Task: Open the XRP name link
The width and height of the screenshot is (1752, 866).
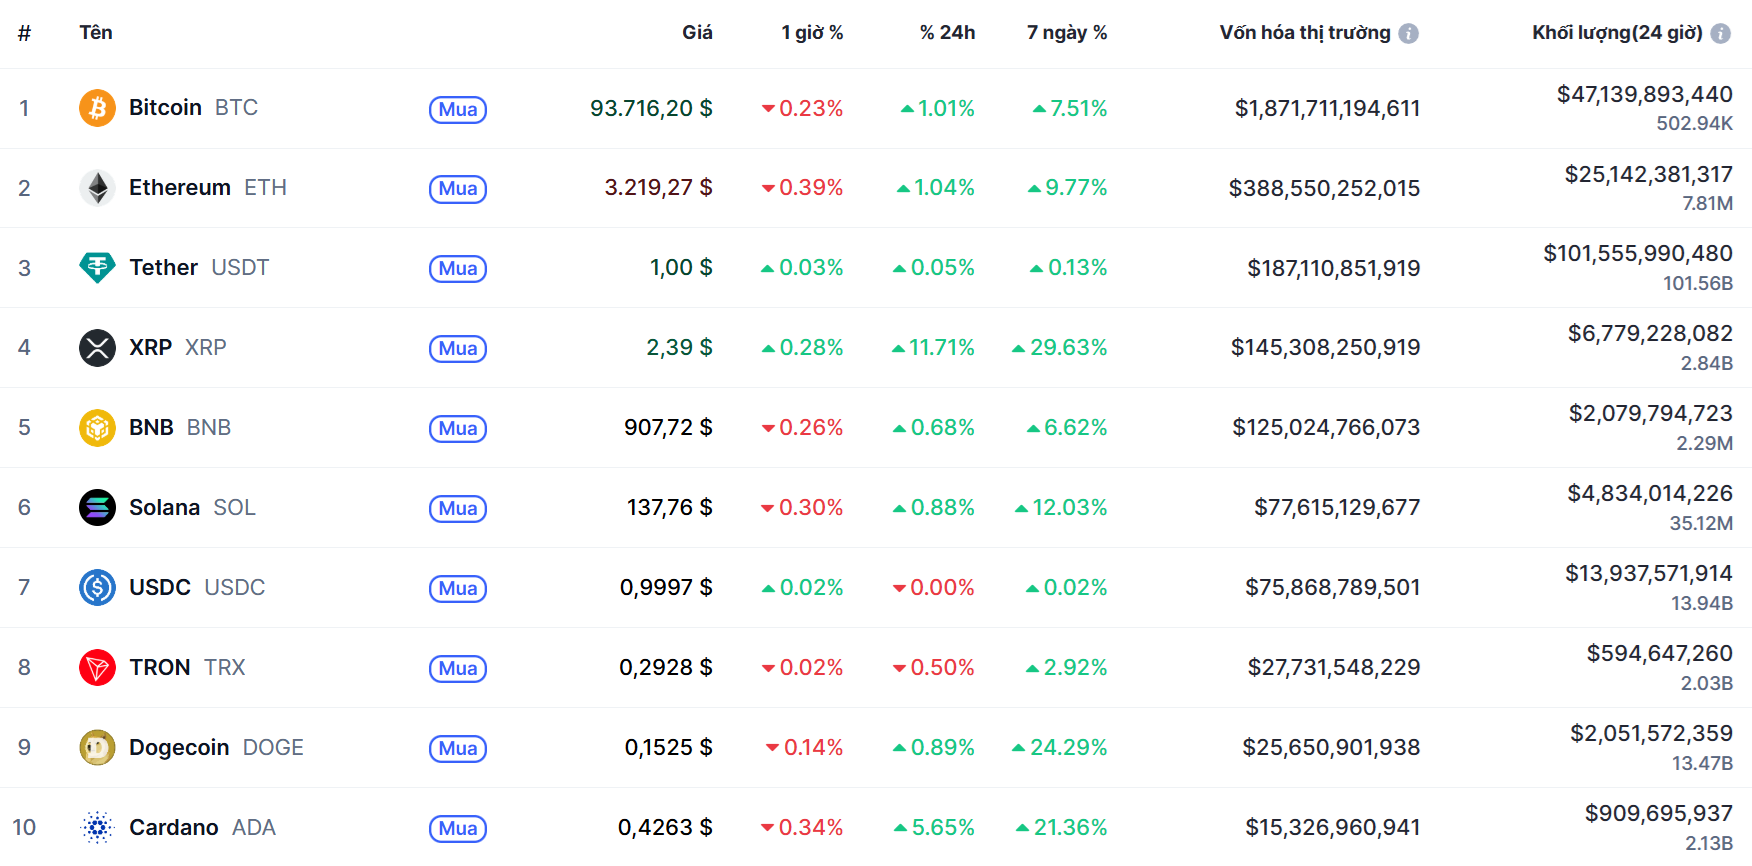Action: coord(178,348)
